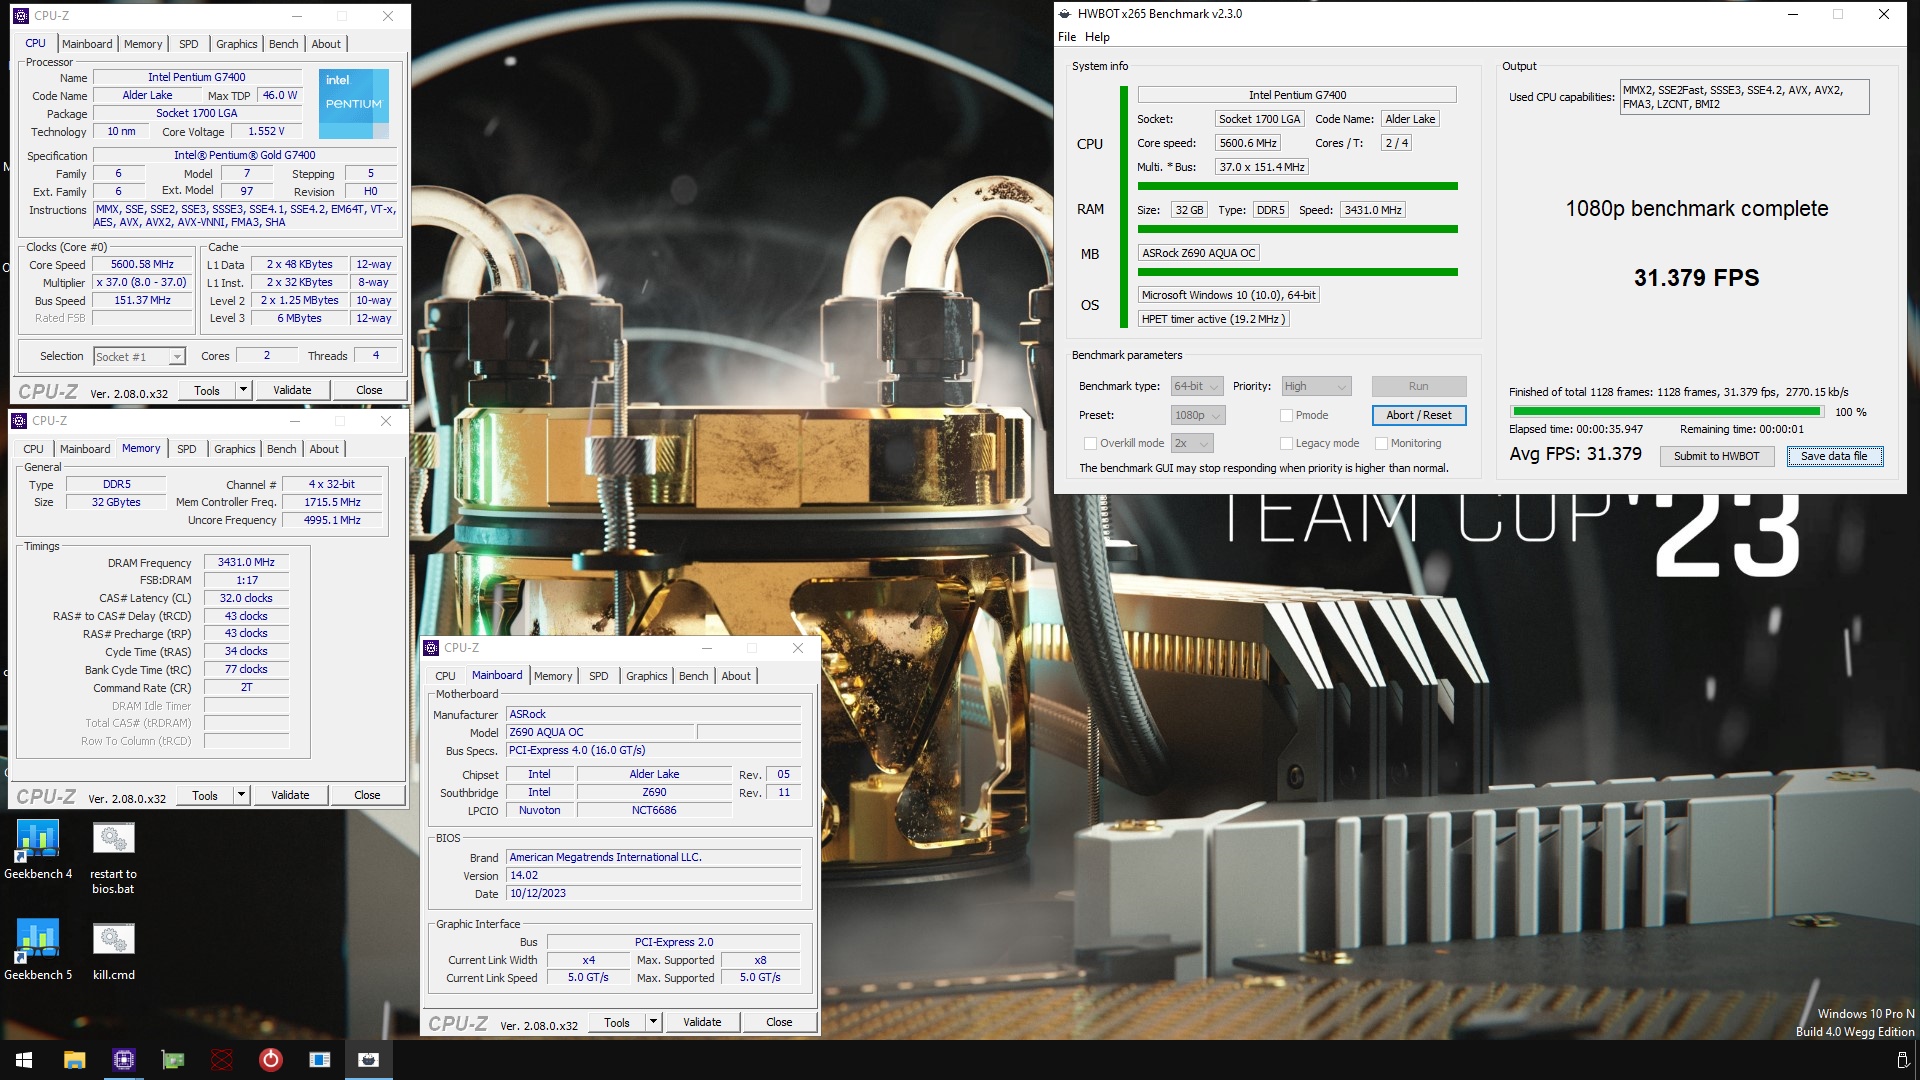Viewport: 1920px width, 1080px height.
Task: Open the Geekbench 4 desktop shortcut
Action: pos(38,850)
